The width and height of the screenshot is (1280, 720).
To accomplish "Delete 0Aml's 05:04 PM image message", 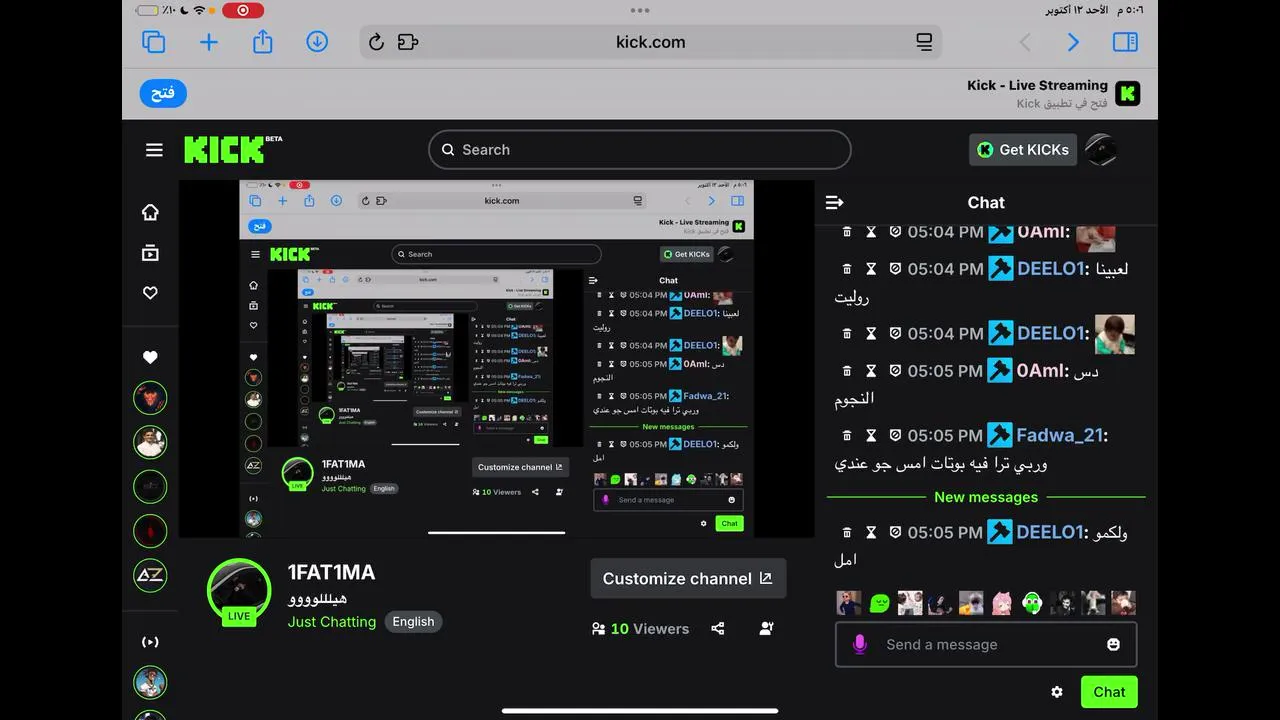I will click(847, 232).
